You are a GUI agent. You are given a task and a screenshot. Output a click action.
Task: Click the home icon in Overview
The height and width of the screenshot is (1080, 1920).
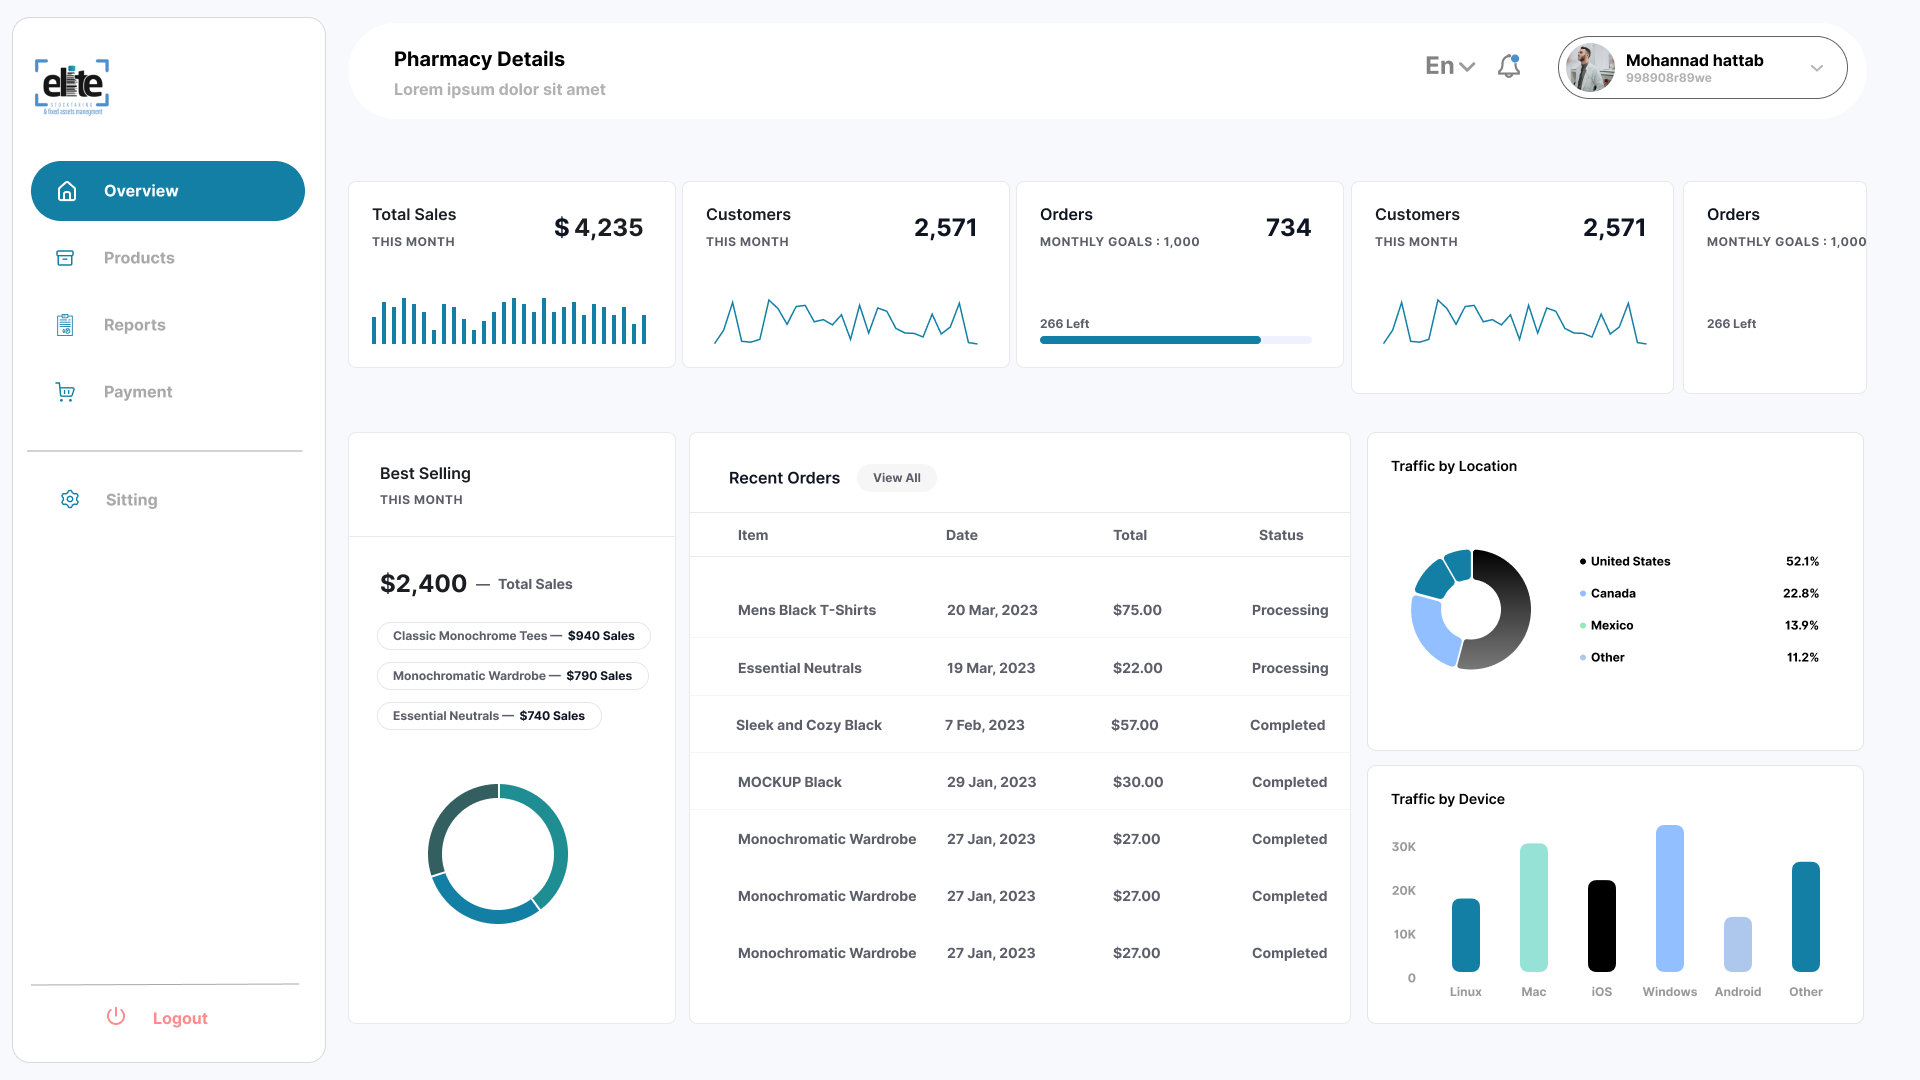pyautogui.click(x=67, y=191)
